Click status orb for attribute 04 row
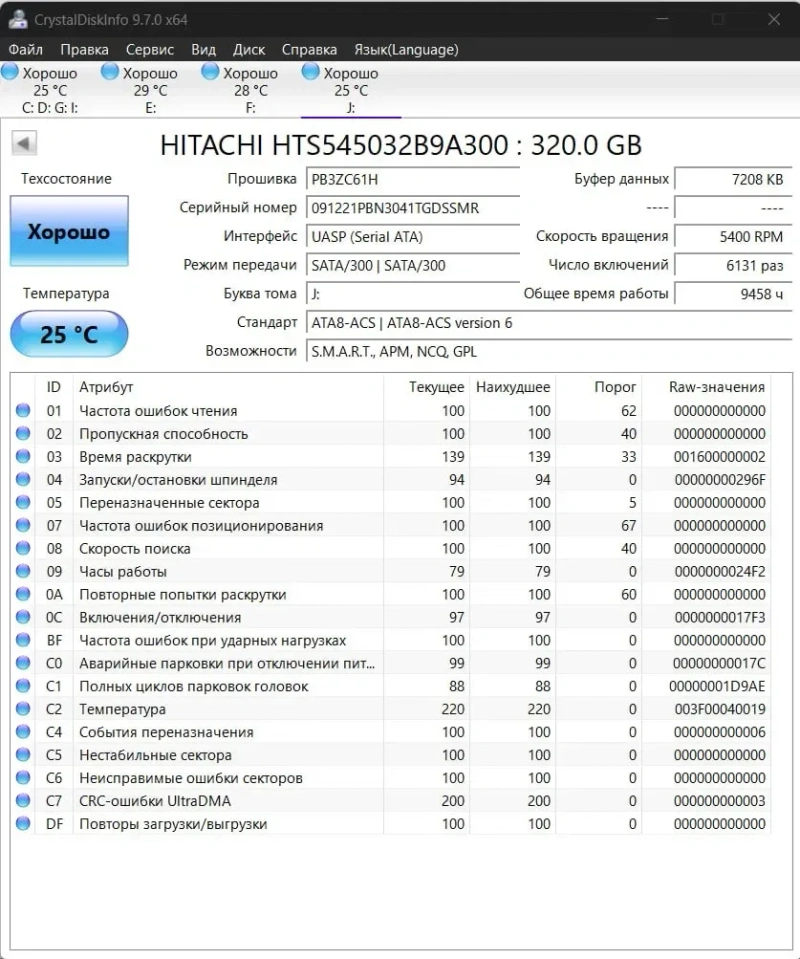Screen dimensions: 800x959 point(23,480)
